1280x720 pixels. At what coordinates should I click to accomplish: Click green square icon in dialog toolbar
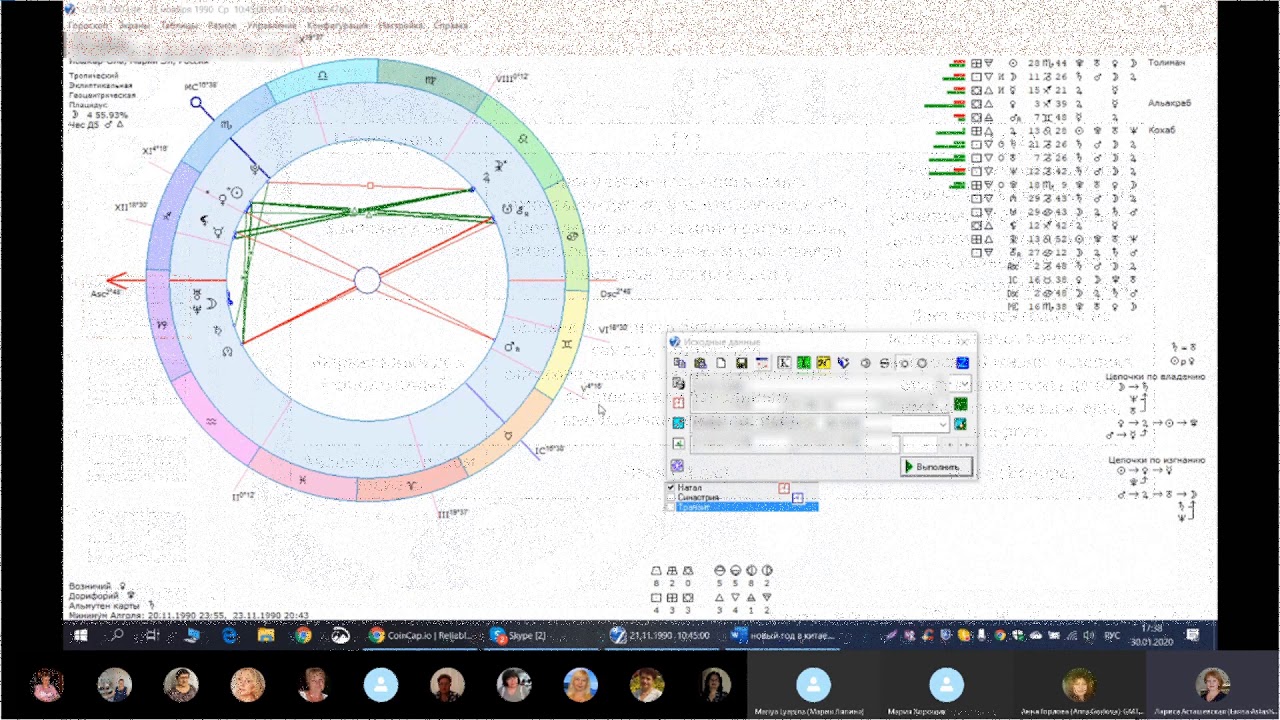click(804, 363)
